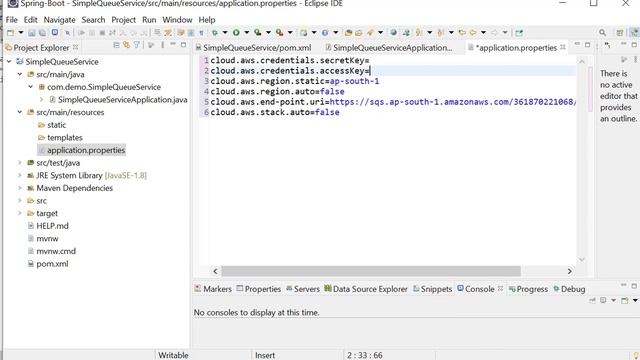The image size is (640, 360).
Task: Click the editor horizontal scrollbar thumb
Action: click(371, 271)
